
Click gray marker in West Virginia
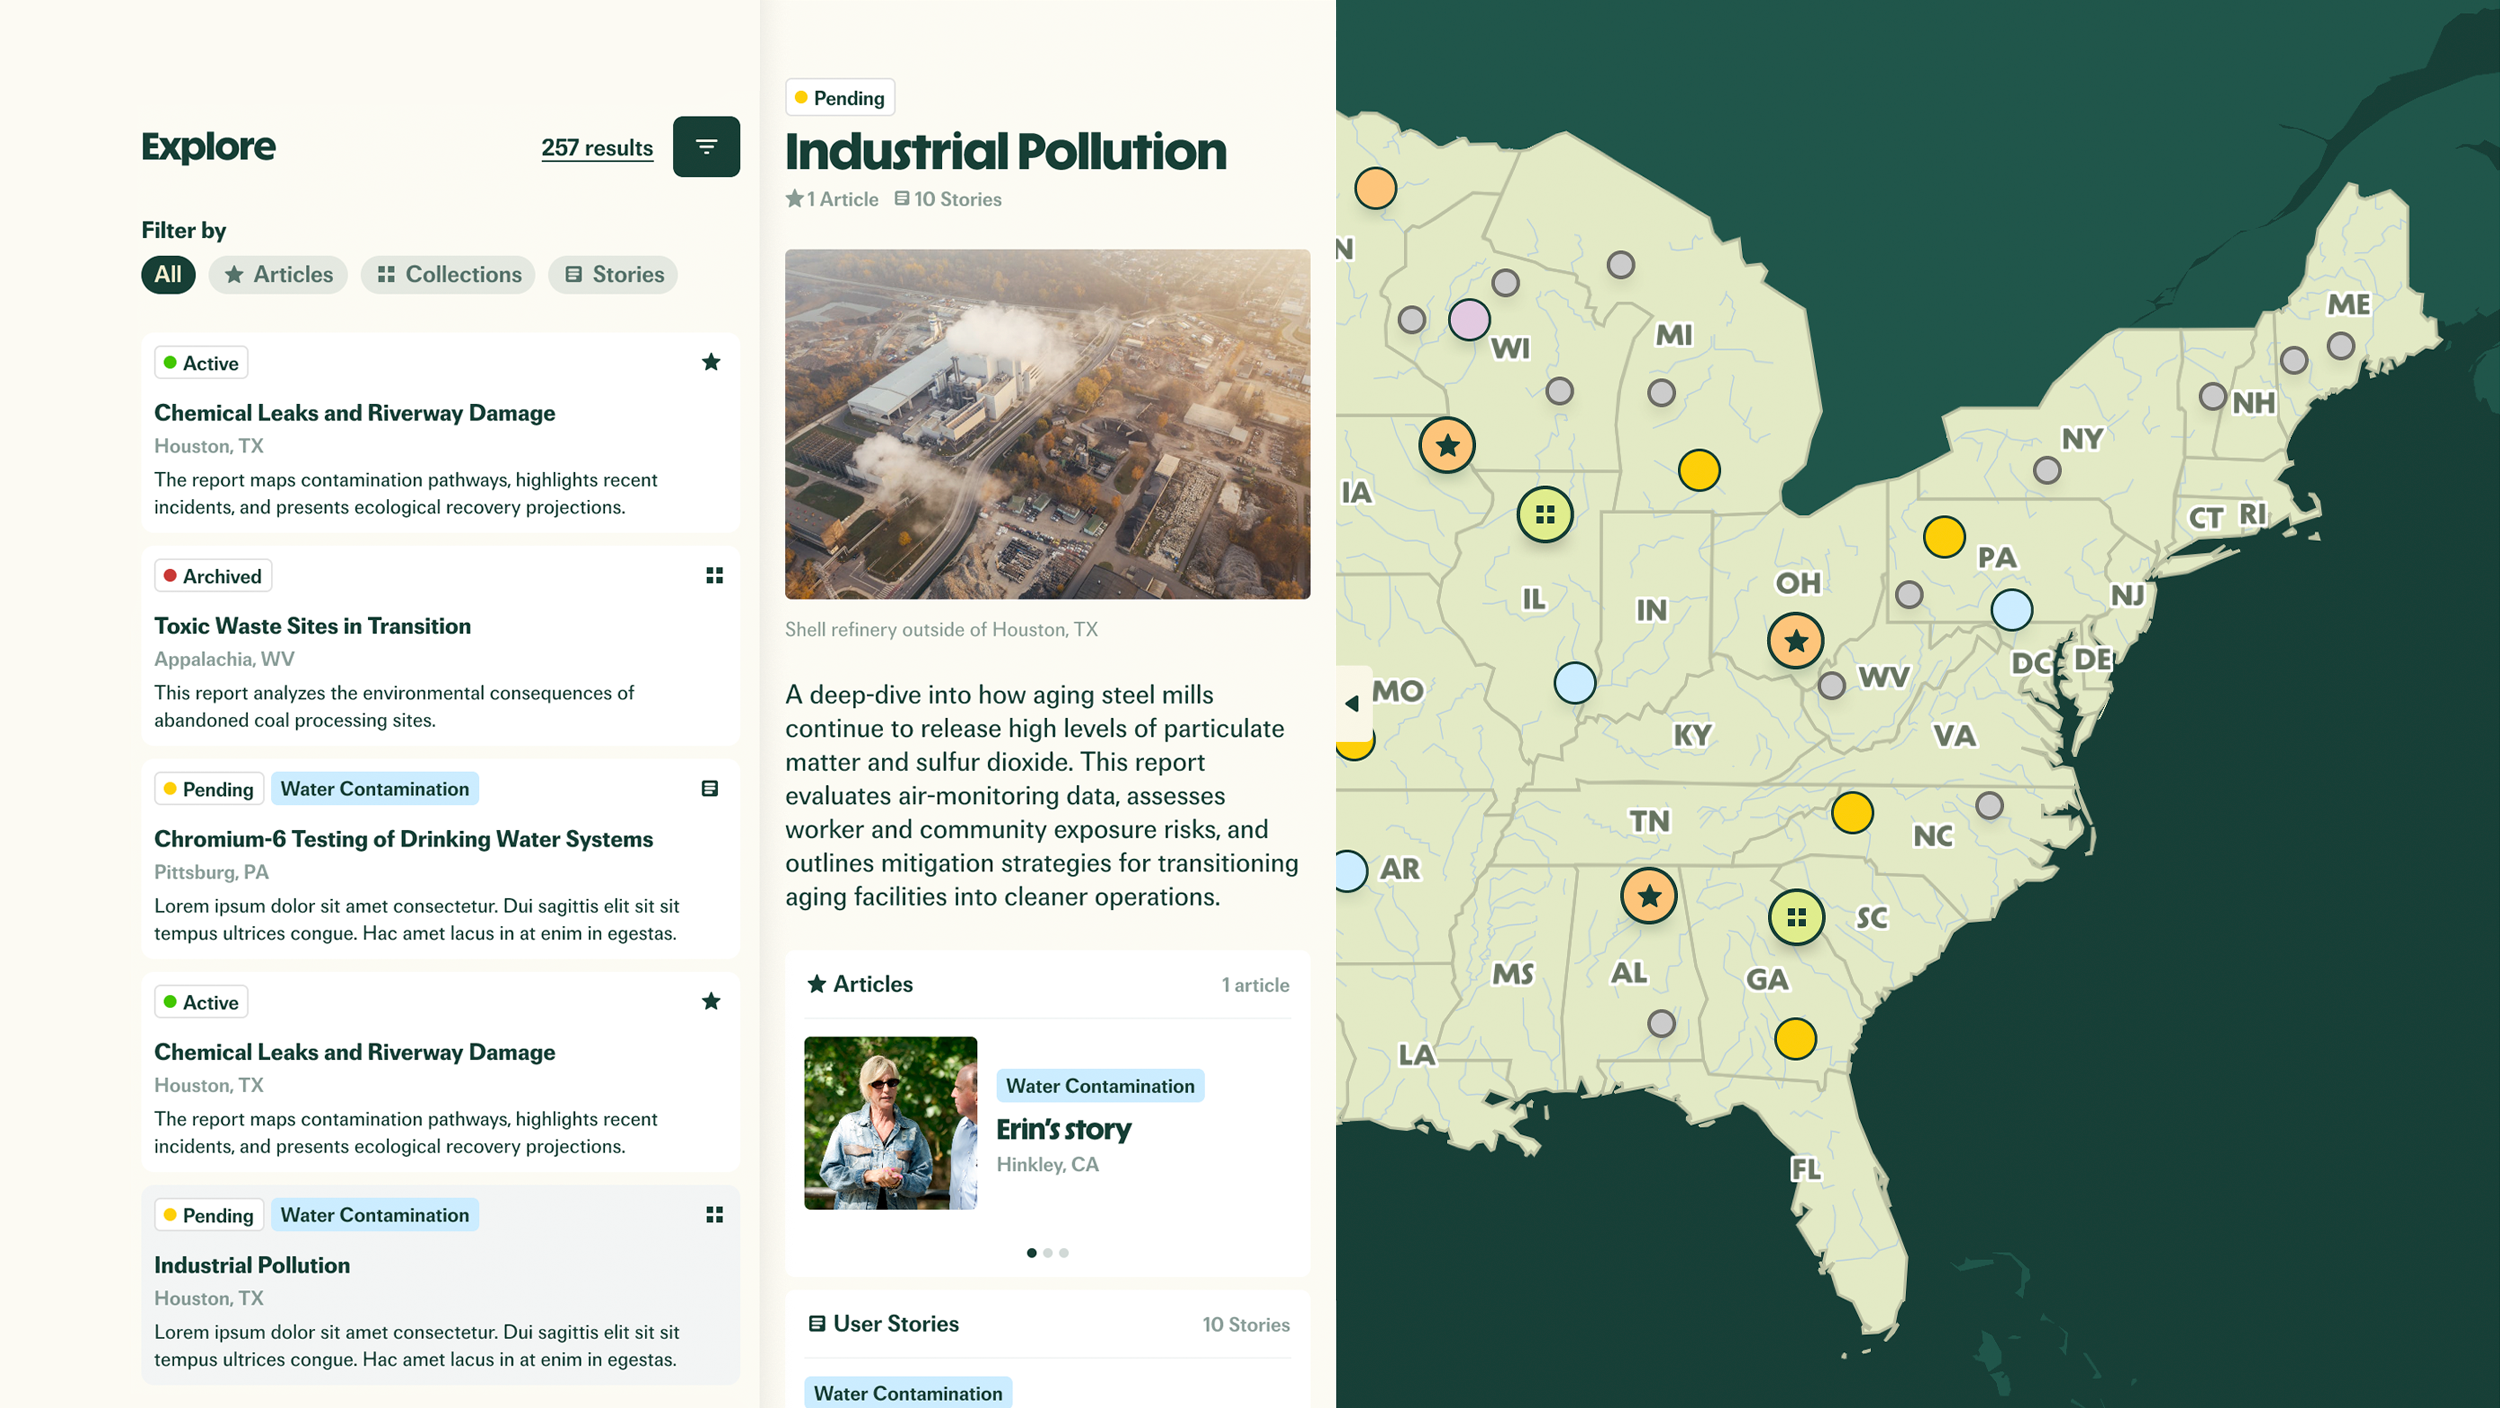1831,686
